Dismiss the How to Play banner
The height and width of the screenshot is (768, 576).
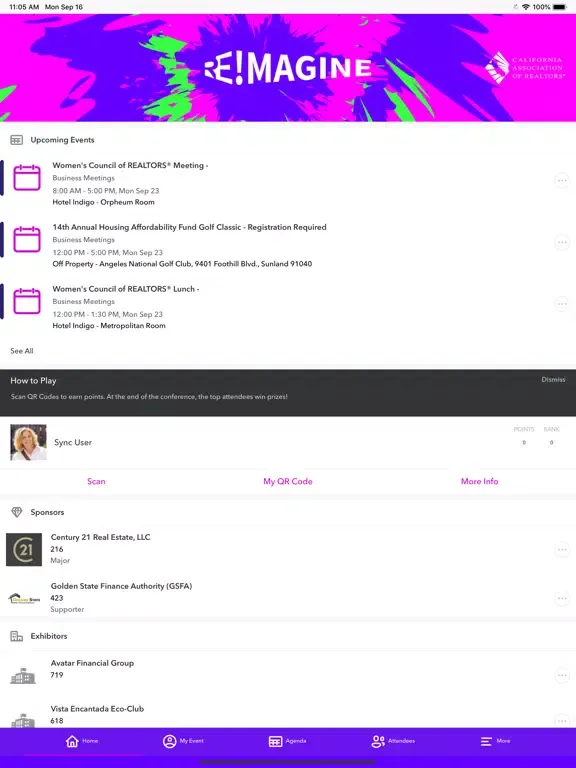553,380
